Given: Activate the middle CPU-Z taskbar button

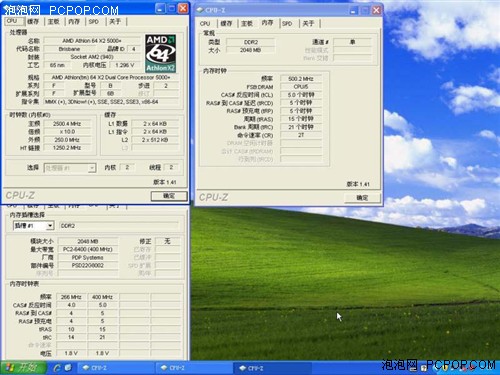Looking at the screenshot, I should click(x=194, y=368).
